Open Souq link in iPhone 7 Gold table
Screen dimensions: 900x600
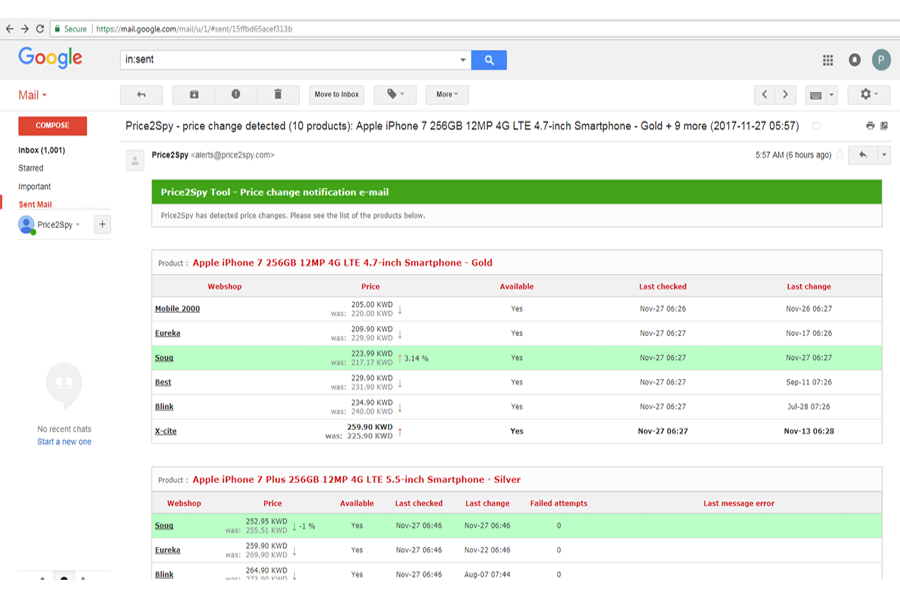point(164,358)
